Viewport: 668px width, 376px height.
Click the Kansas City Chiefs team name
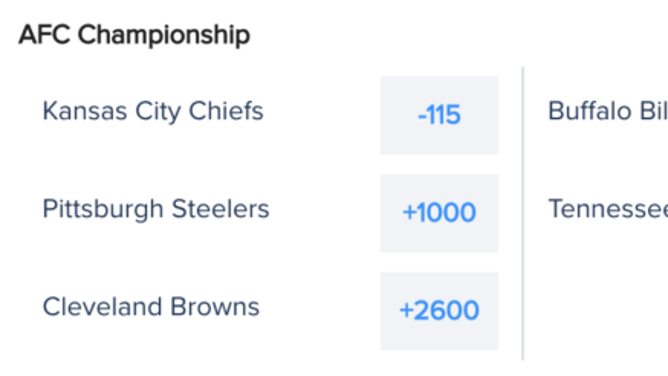(153, 112)
